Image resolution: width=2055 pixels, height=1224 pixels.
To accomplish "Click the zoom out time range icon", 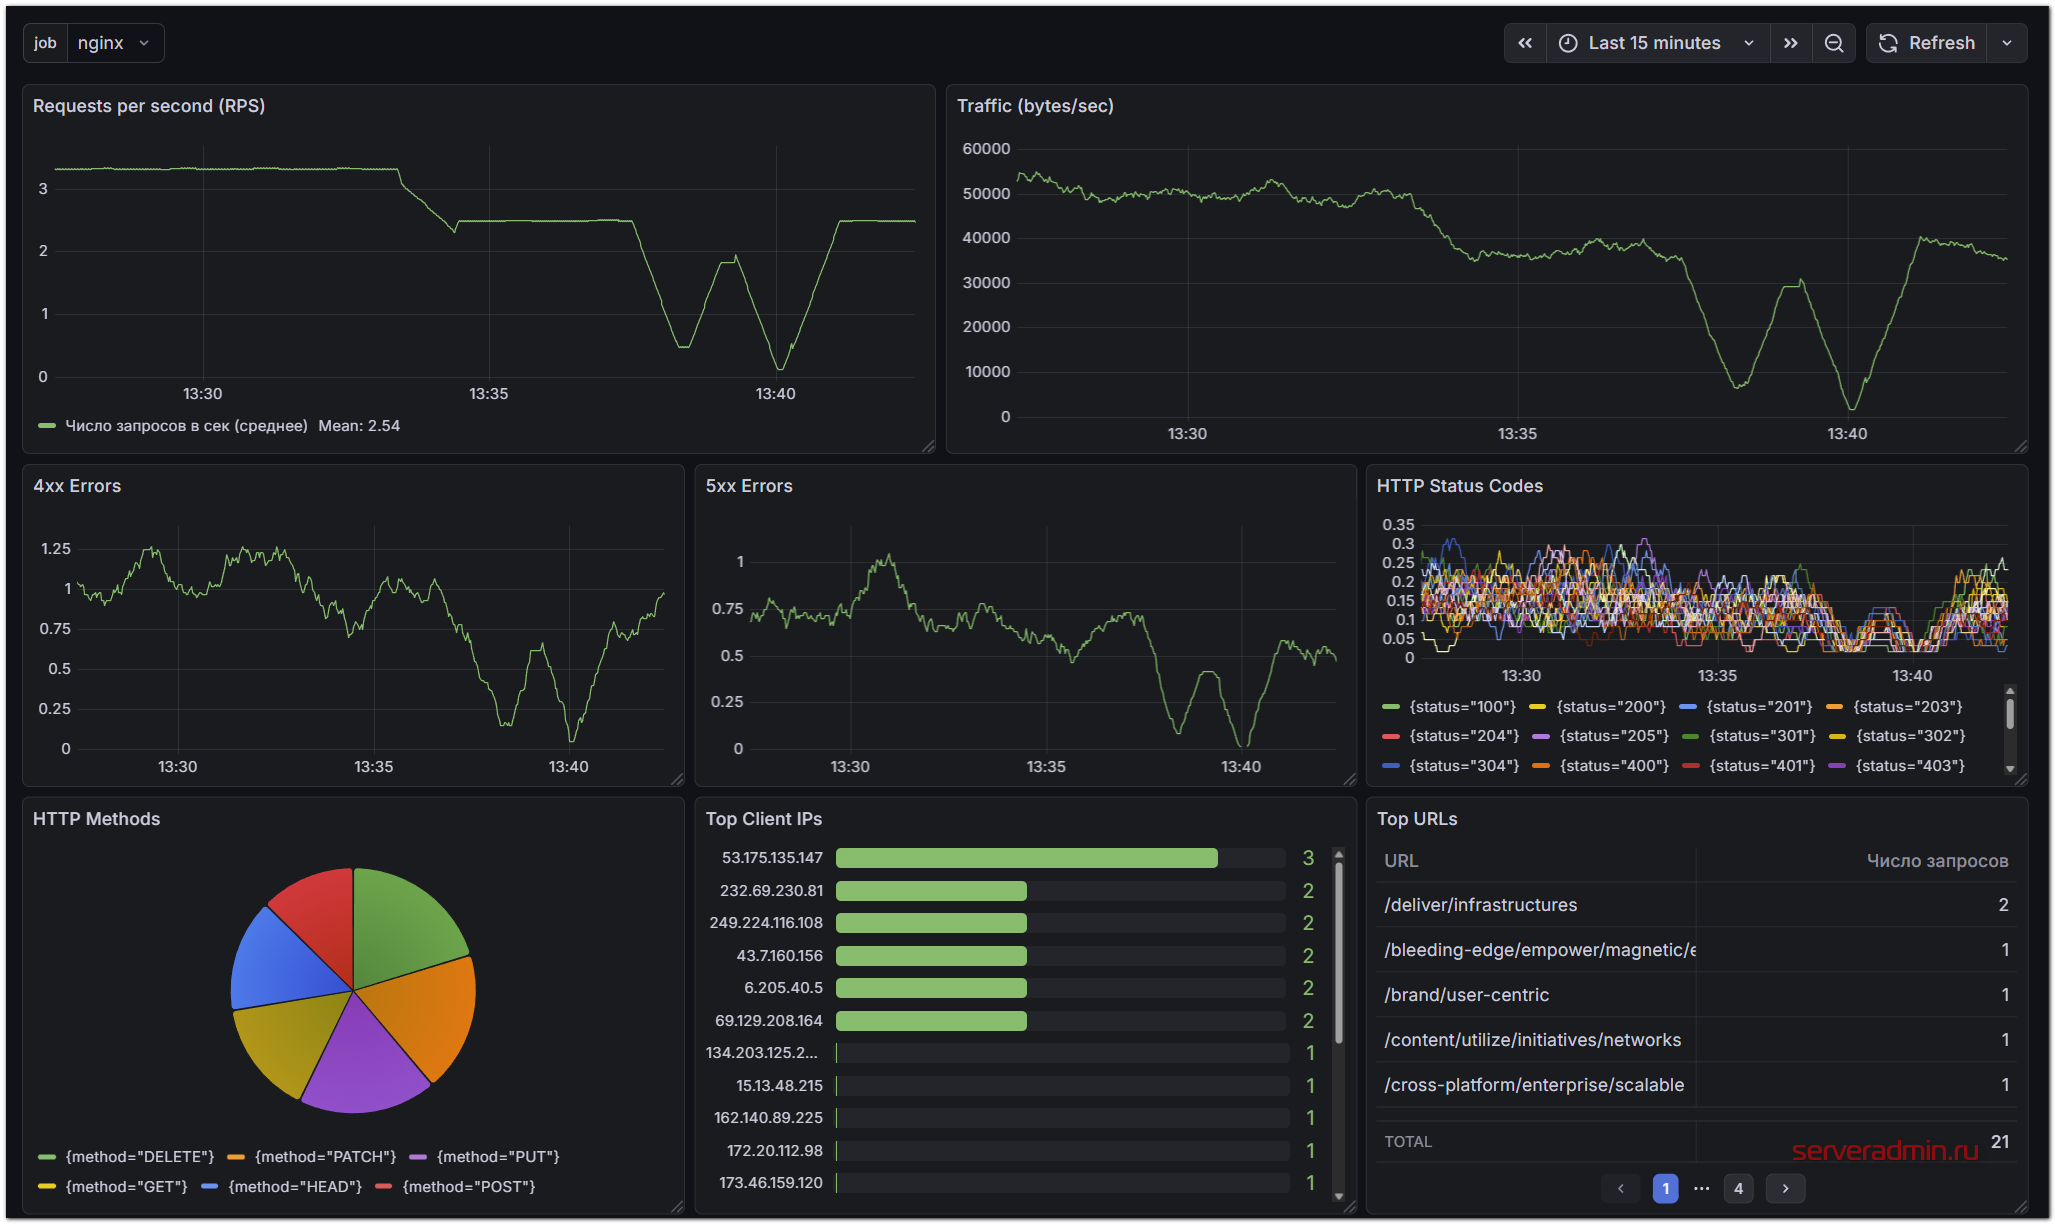I will [1834, 43].
